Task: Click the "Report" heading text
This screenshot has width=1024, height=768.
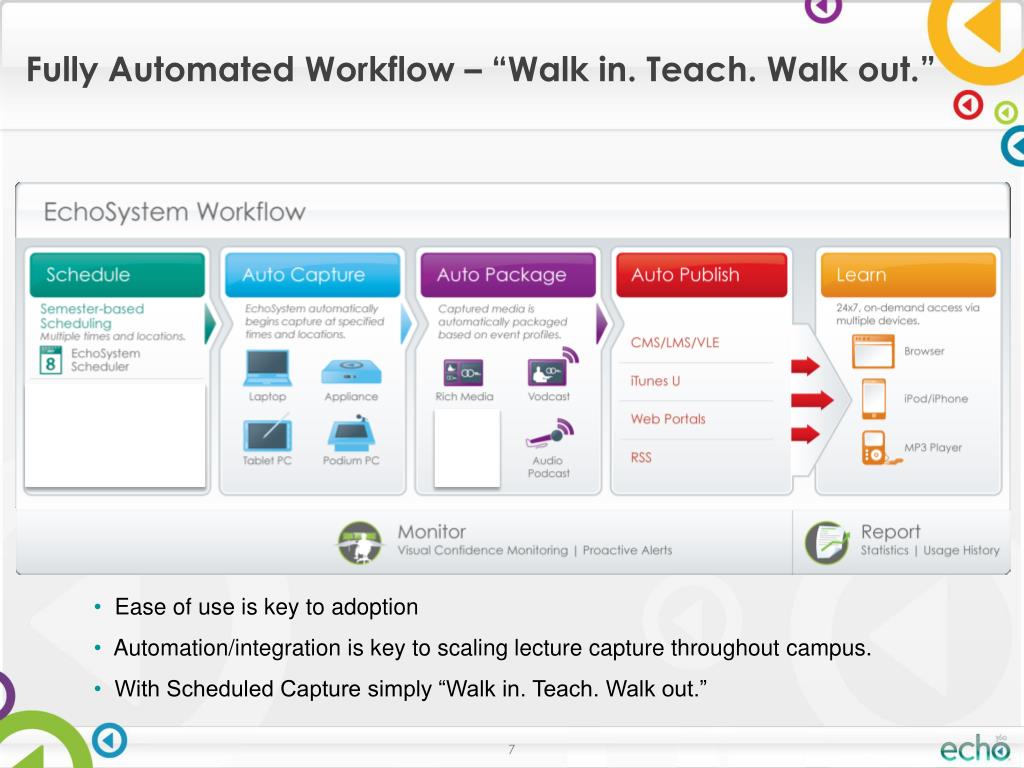Action: click(890, 532)
